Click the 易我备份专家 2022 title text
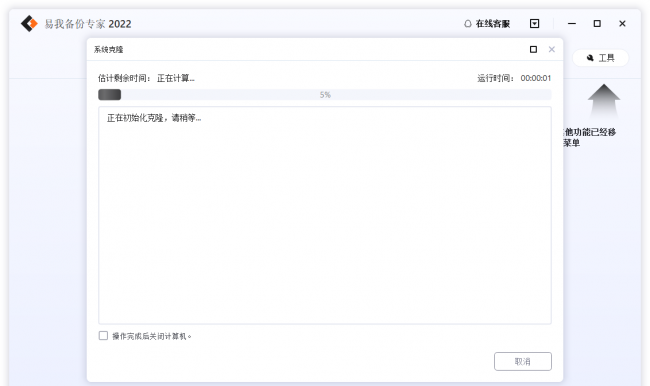The width and height of the screenshot is (650, 386). 88,24
